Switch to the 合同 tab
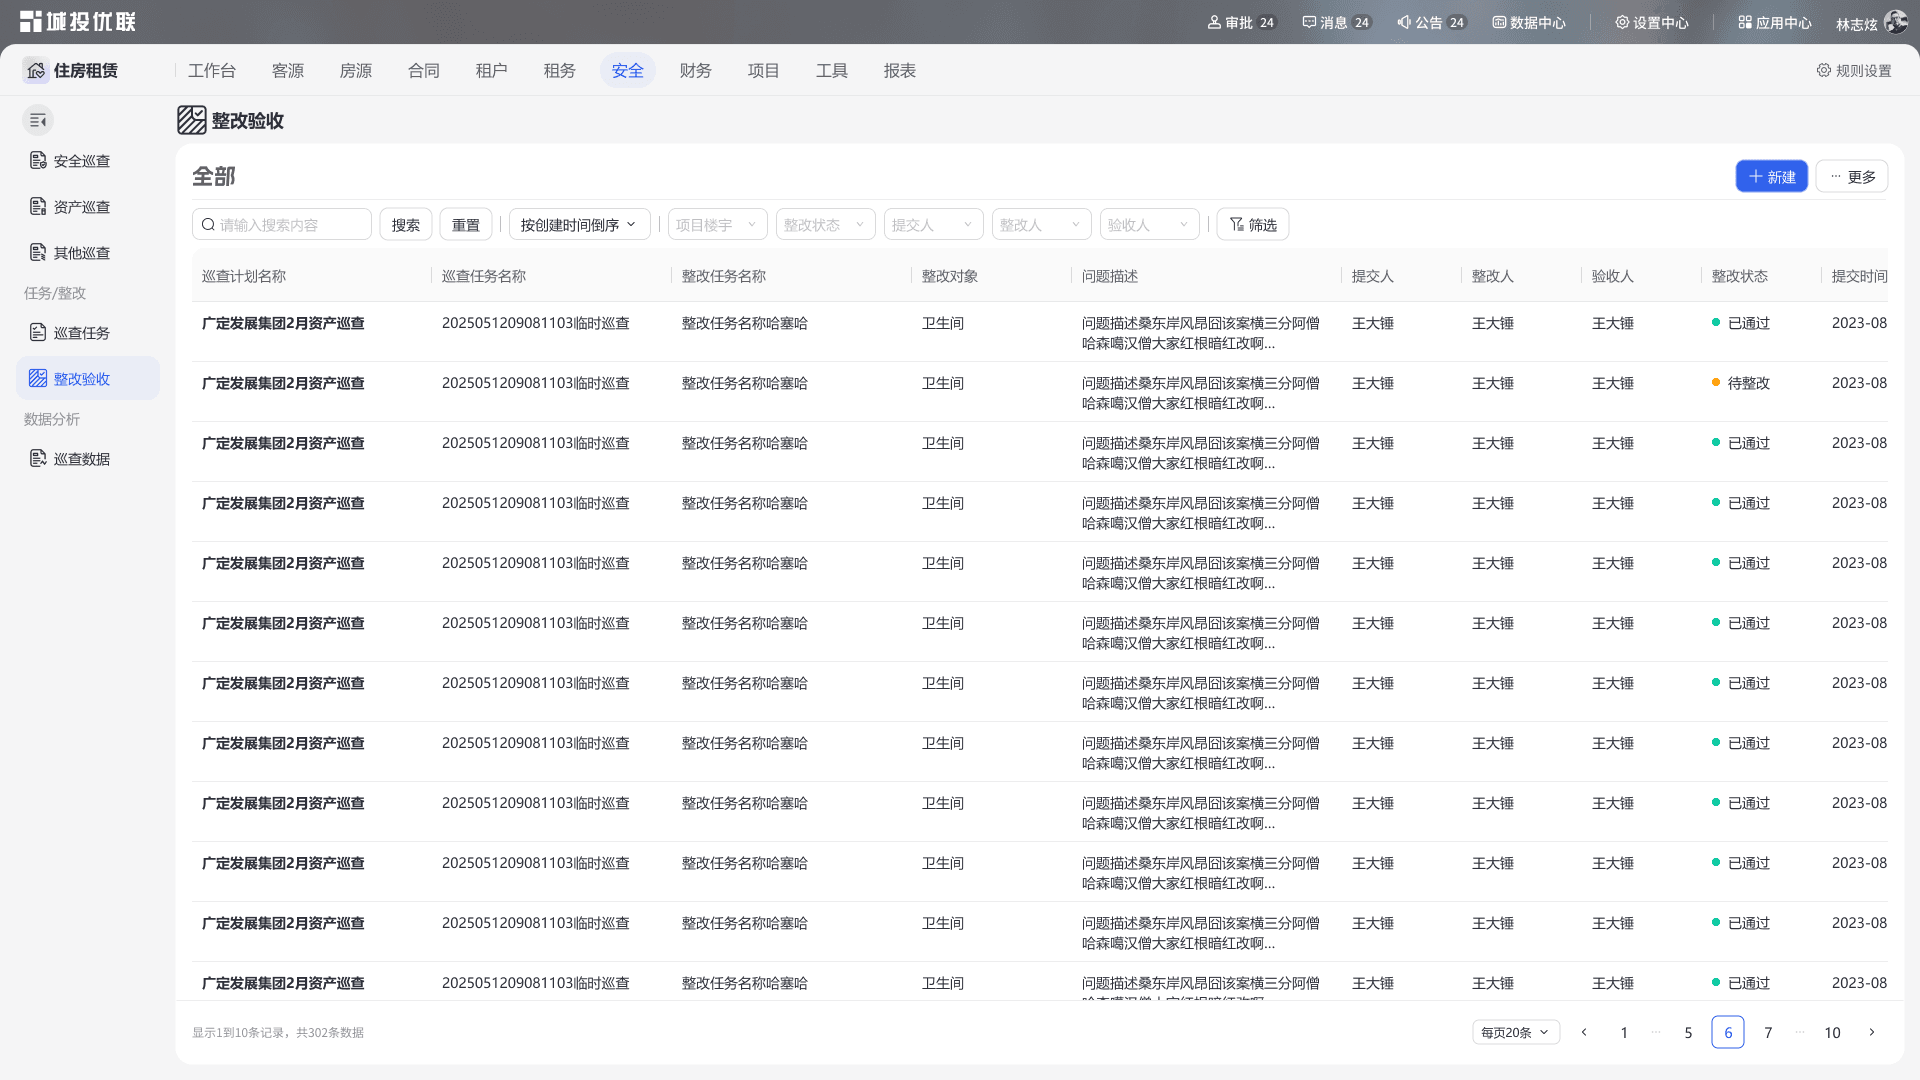 (424, 70)
